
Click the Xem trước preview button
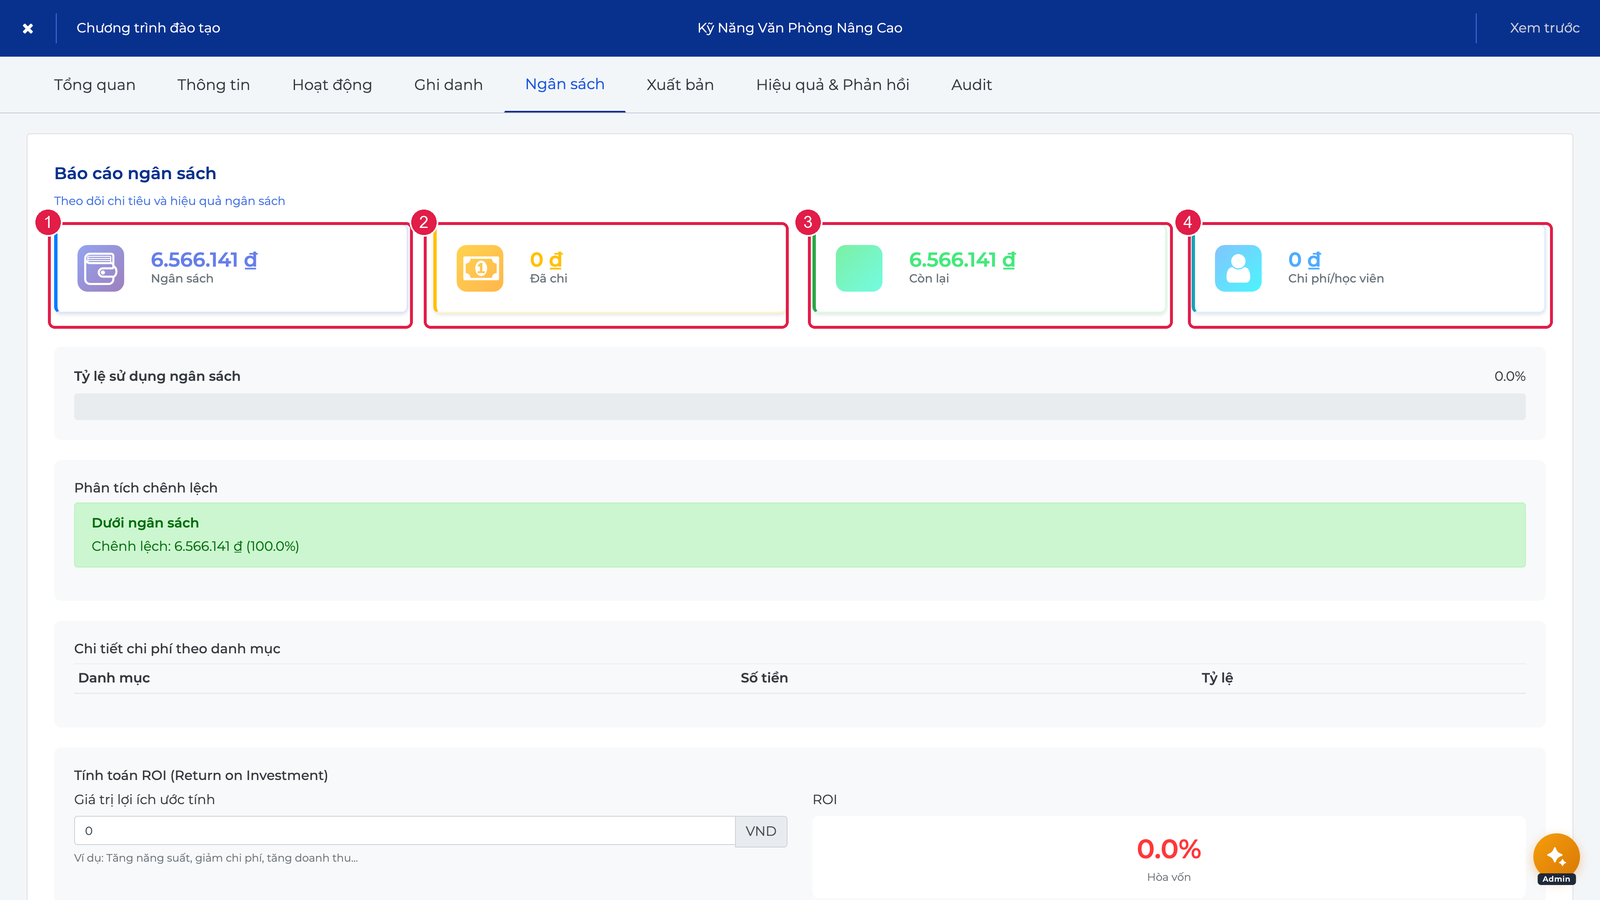(x=1544, y=28)
